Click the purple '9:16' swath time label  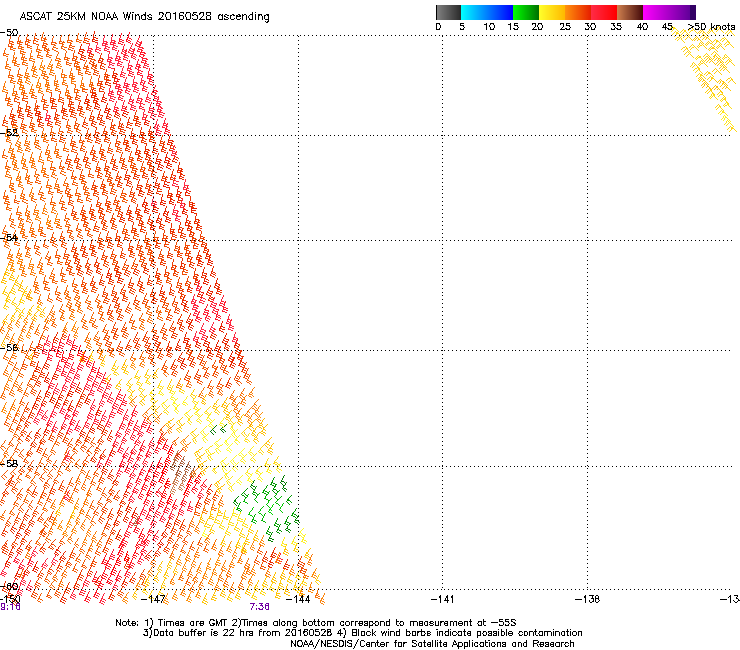tap(10, 607)
